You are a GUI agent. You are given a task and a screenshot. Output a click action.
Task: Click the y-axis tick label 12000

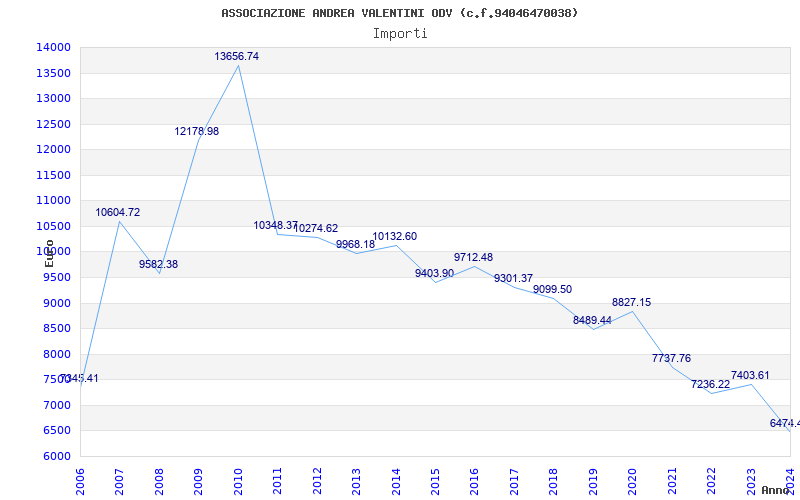click(x=53, y=150)
